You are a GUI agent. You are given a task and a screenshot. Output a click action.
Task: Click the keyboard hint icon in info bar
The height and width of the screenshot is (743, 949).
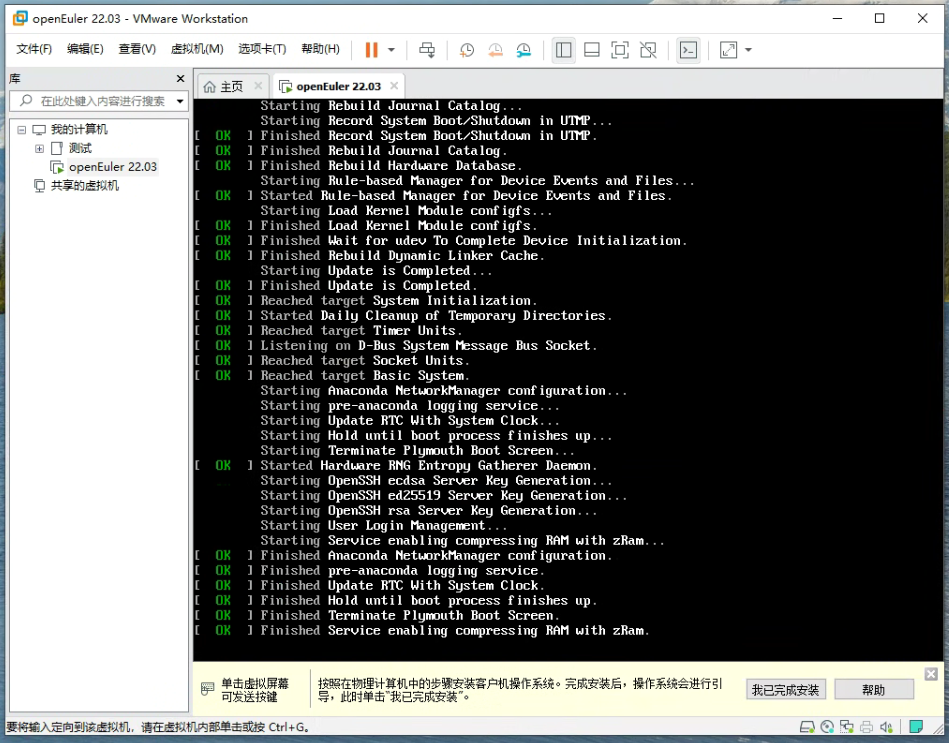207,689
